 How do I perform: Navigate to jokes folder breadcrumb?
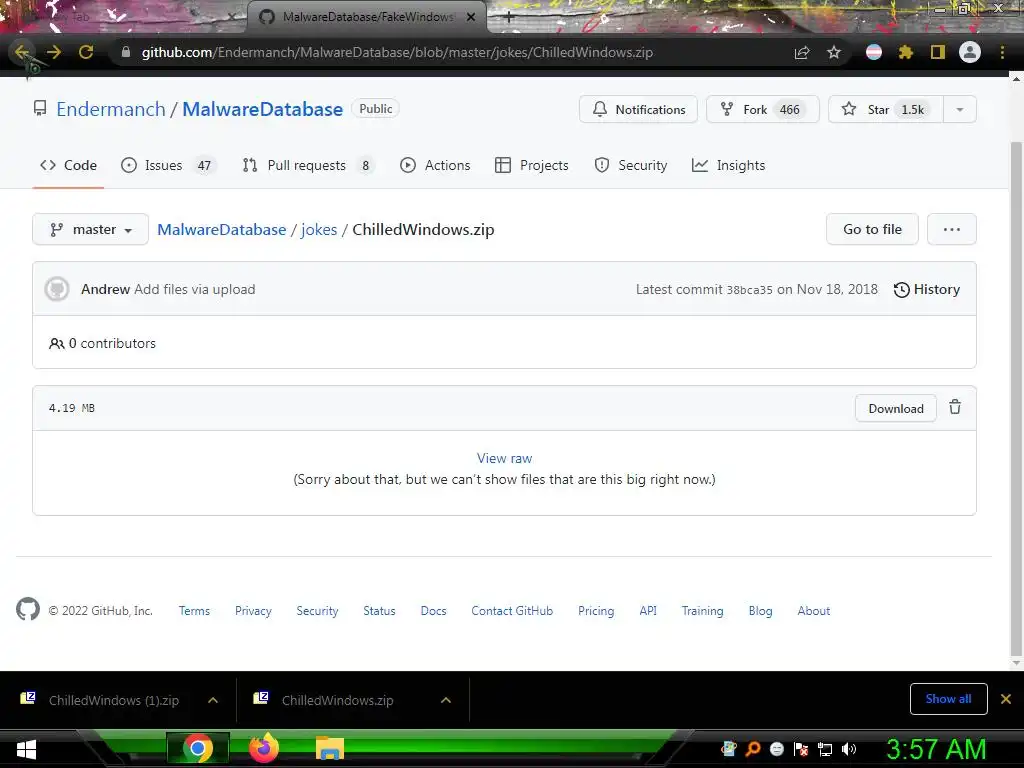tap(319, 229)
